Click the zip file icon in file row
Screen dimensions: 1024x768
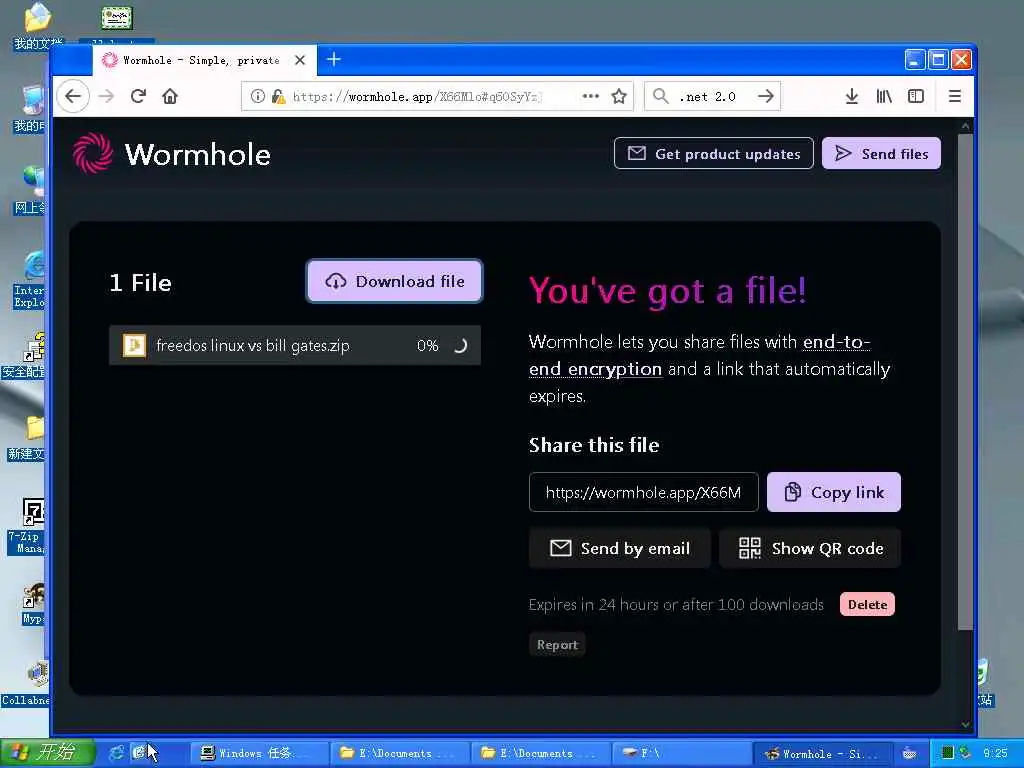[x=135, y=345]
